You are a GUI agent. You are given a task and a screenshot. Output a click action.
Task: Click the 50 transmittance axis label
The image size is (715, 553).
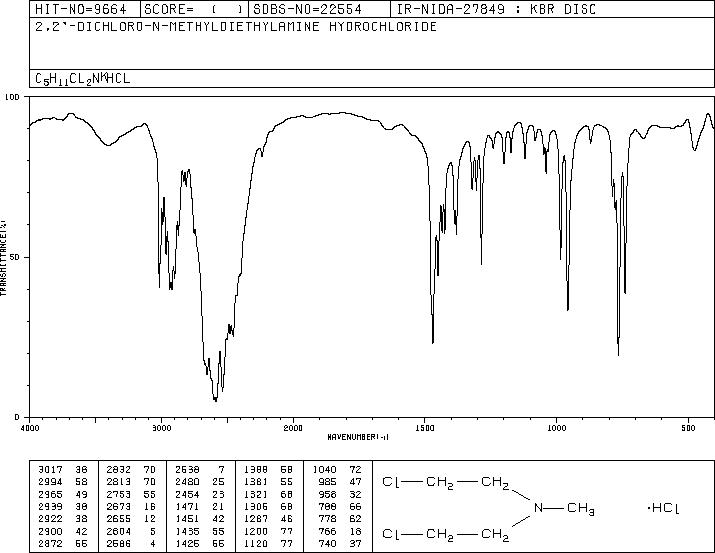[15, 257]
